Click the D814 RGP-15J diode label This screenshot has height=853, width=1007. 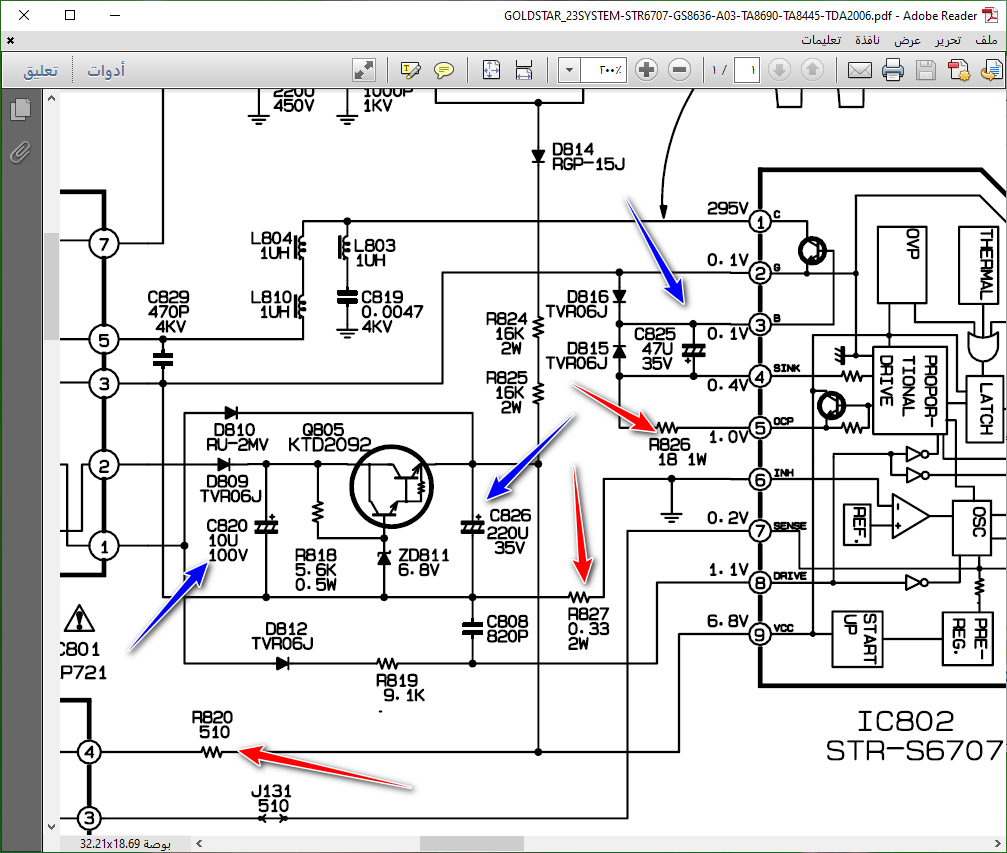point(588,157)
